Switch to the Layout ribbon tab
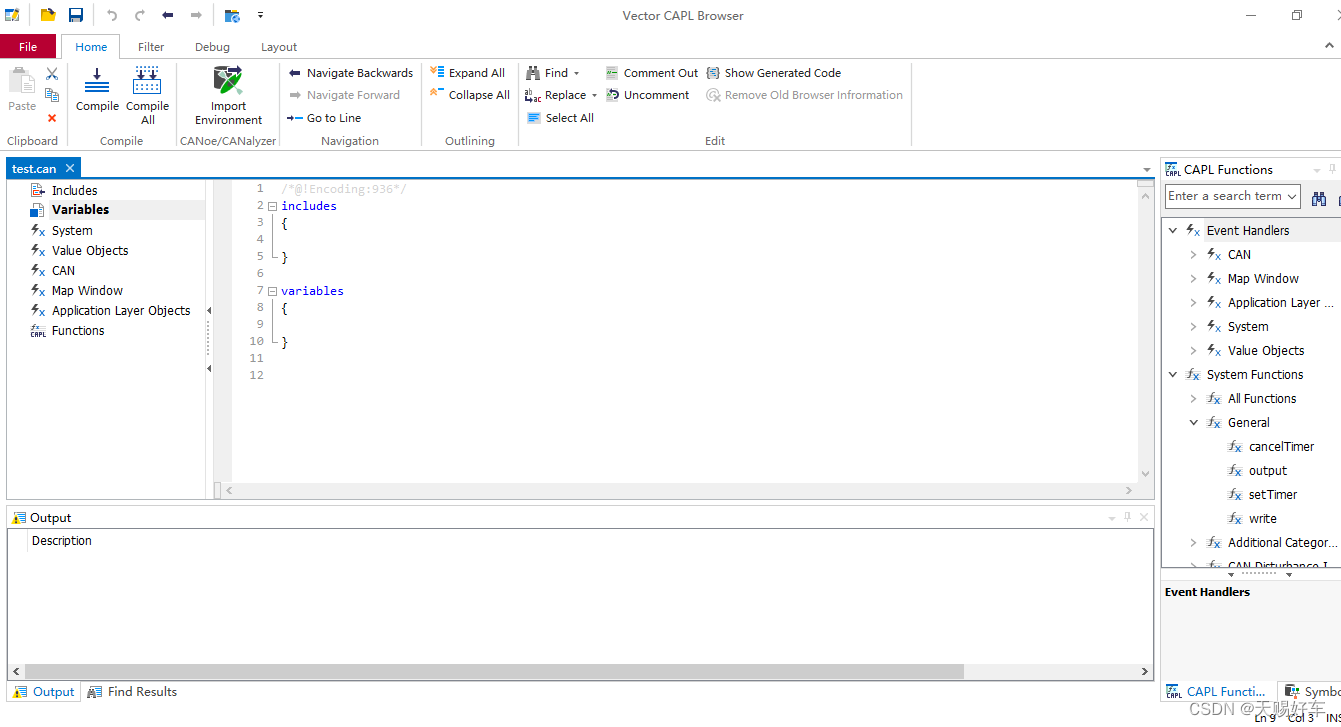The width and height of the screenshot is (1341, 727). tap(279, 47)
